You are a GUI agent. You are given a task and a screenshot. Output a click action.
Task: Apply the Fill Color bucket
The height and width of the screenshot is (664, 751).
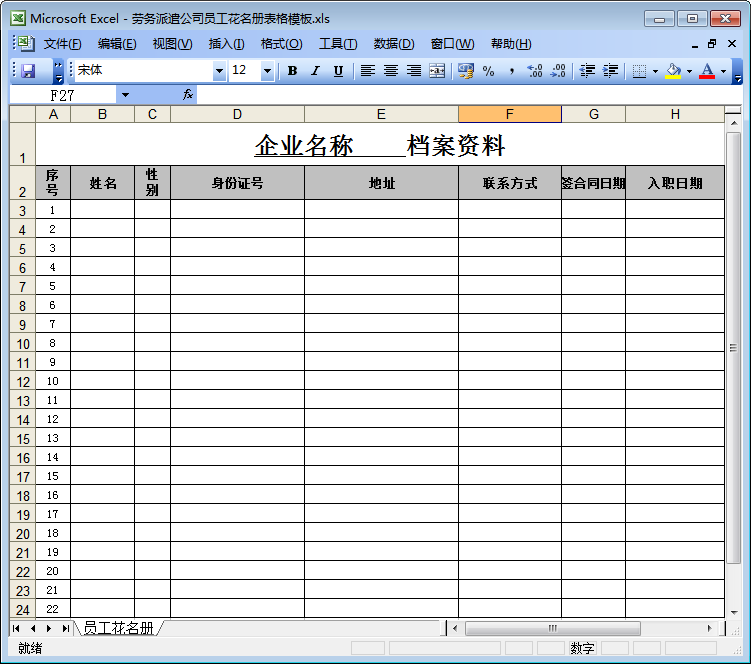pyautogui.click(x=673, y=71)
